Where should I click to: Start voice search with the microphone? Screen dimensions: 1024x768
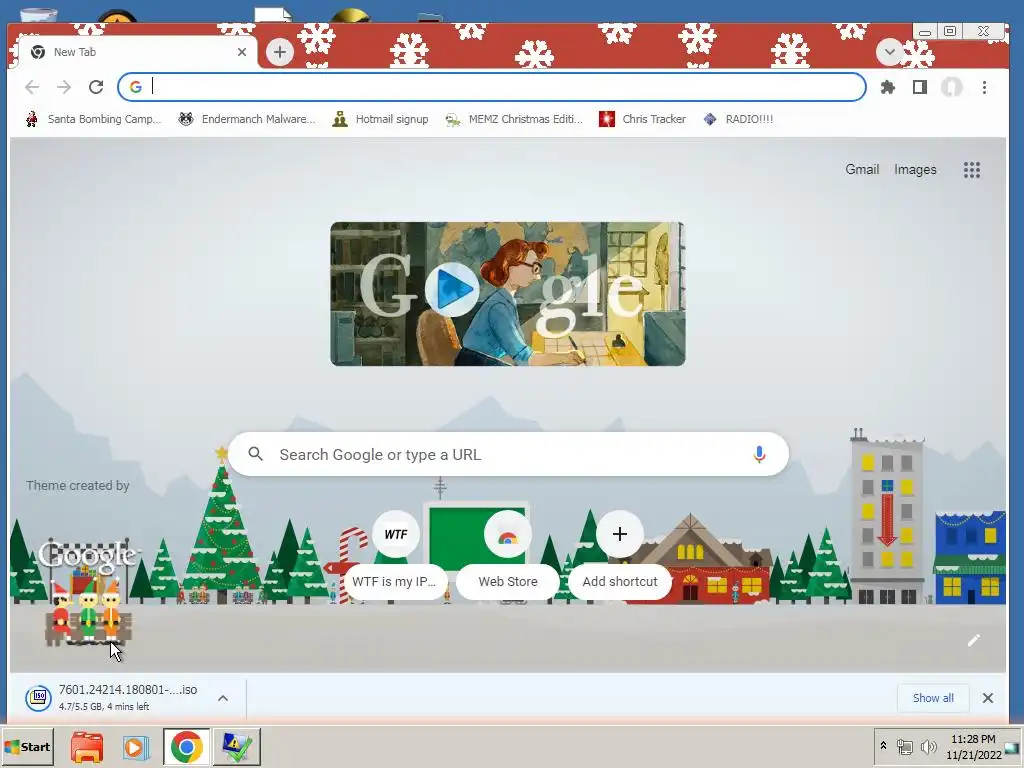click(759, 454)
